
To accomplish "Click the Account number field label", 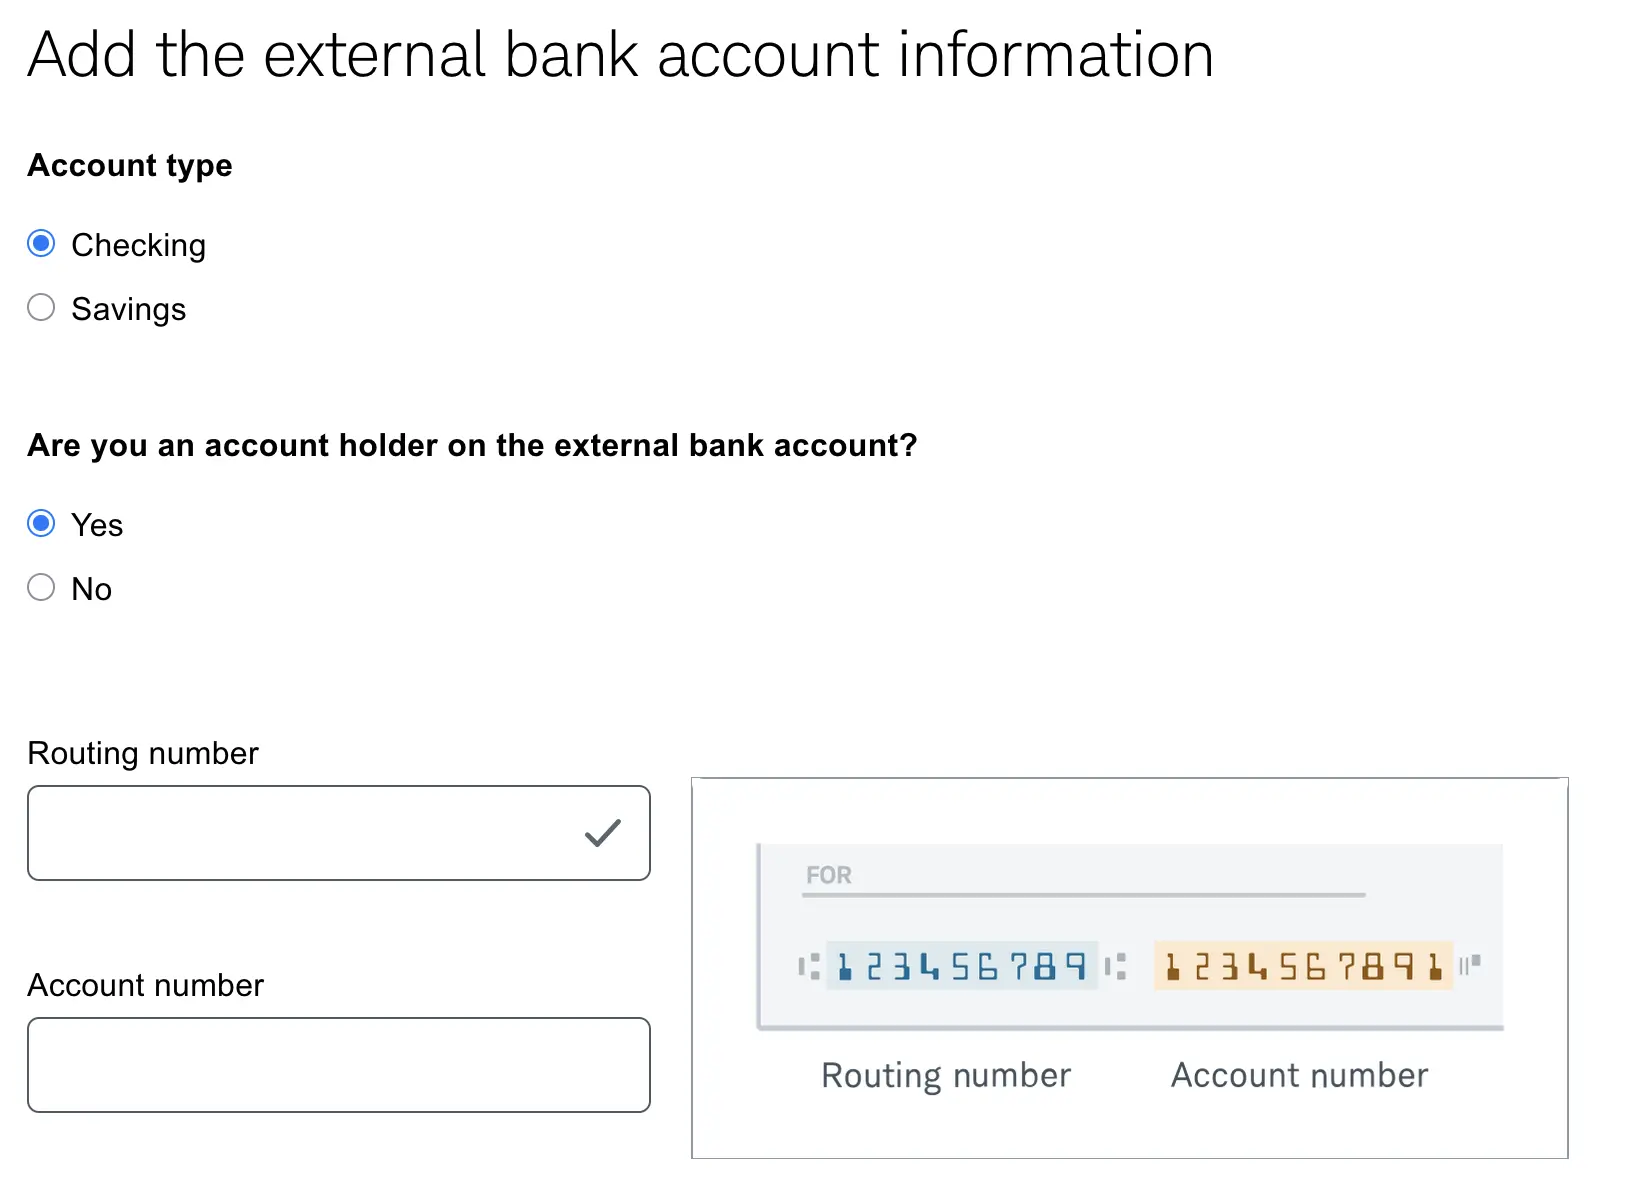I will (145, 985).
